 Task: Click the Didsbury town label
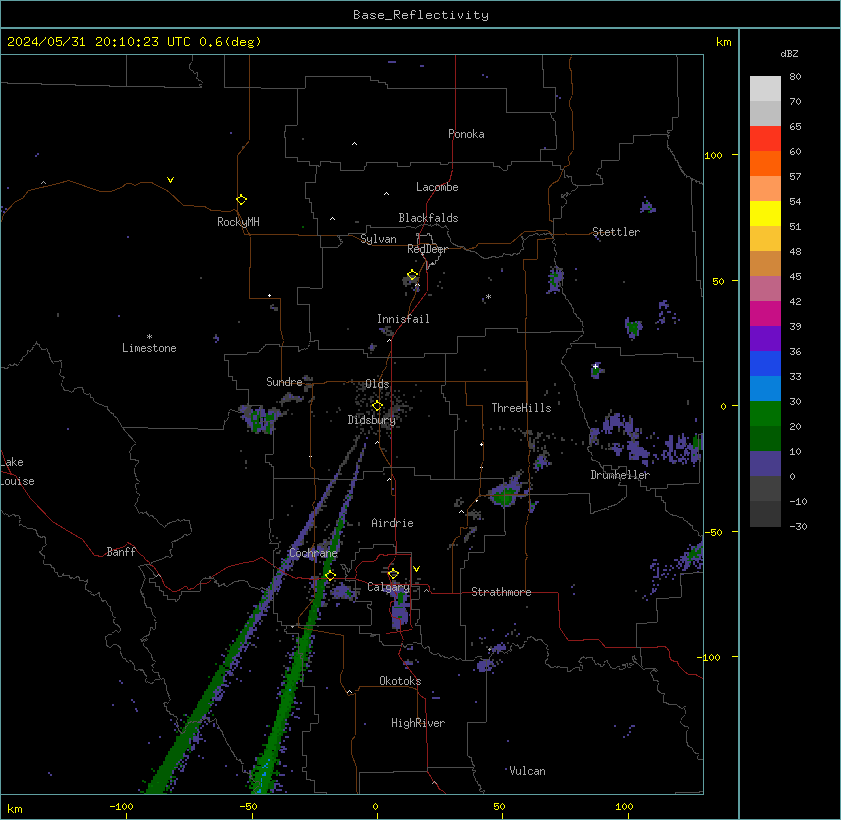tap(371, 420)
